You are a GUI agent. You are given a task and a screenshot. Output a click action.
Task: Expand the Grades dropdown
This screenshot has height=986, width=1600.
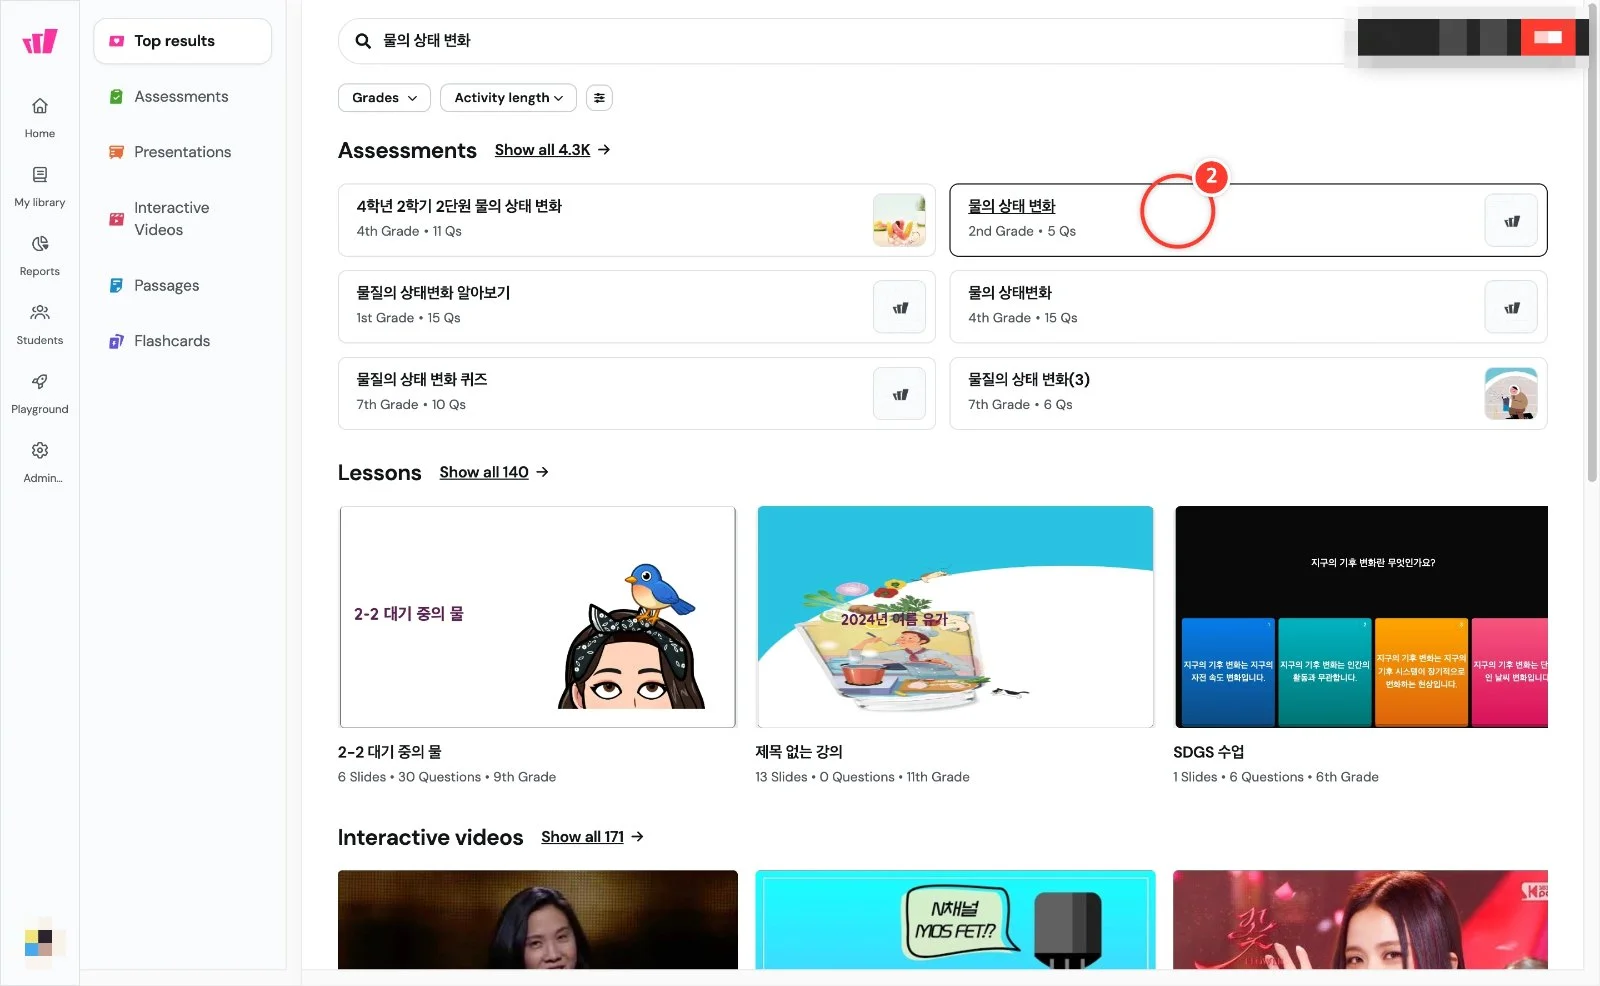pos(384,98)
